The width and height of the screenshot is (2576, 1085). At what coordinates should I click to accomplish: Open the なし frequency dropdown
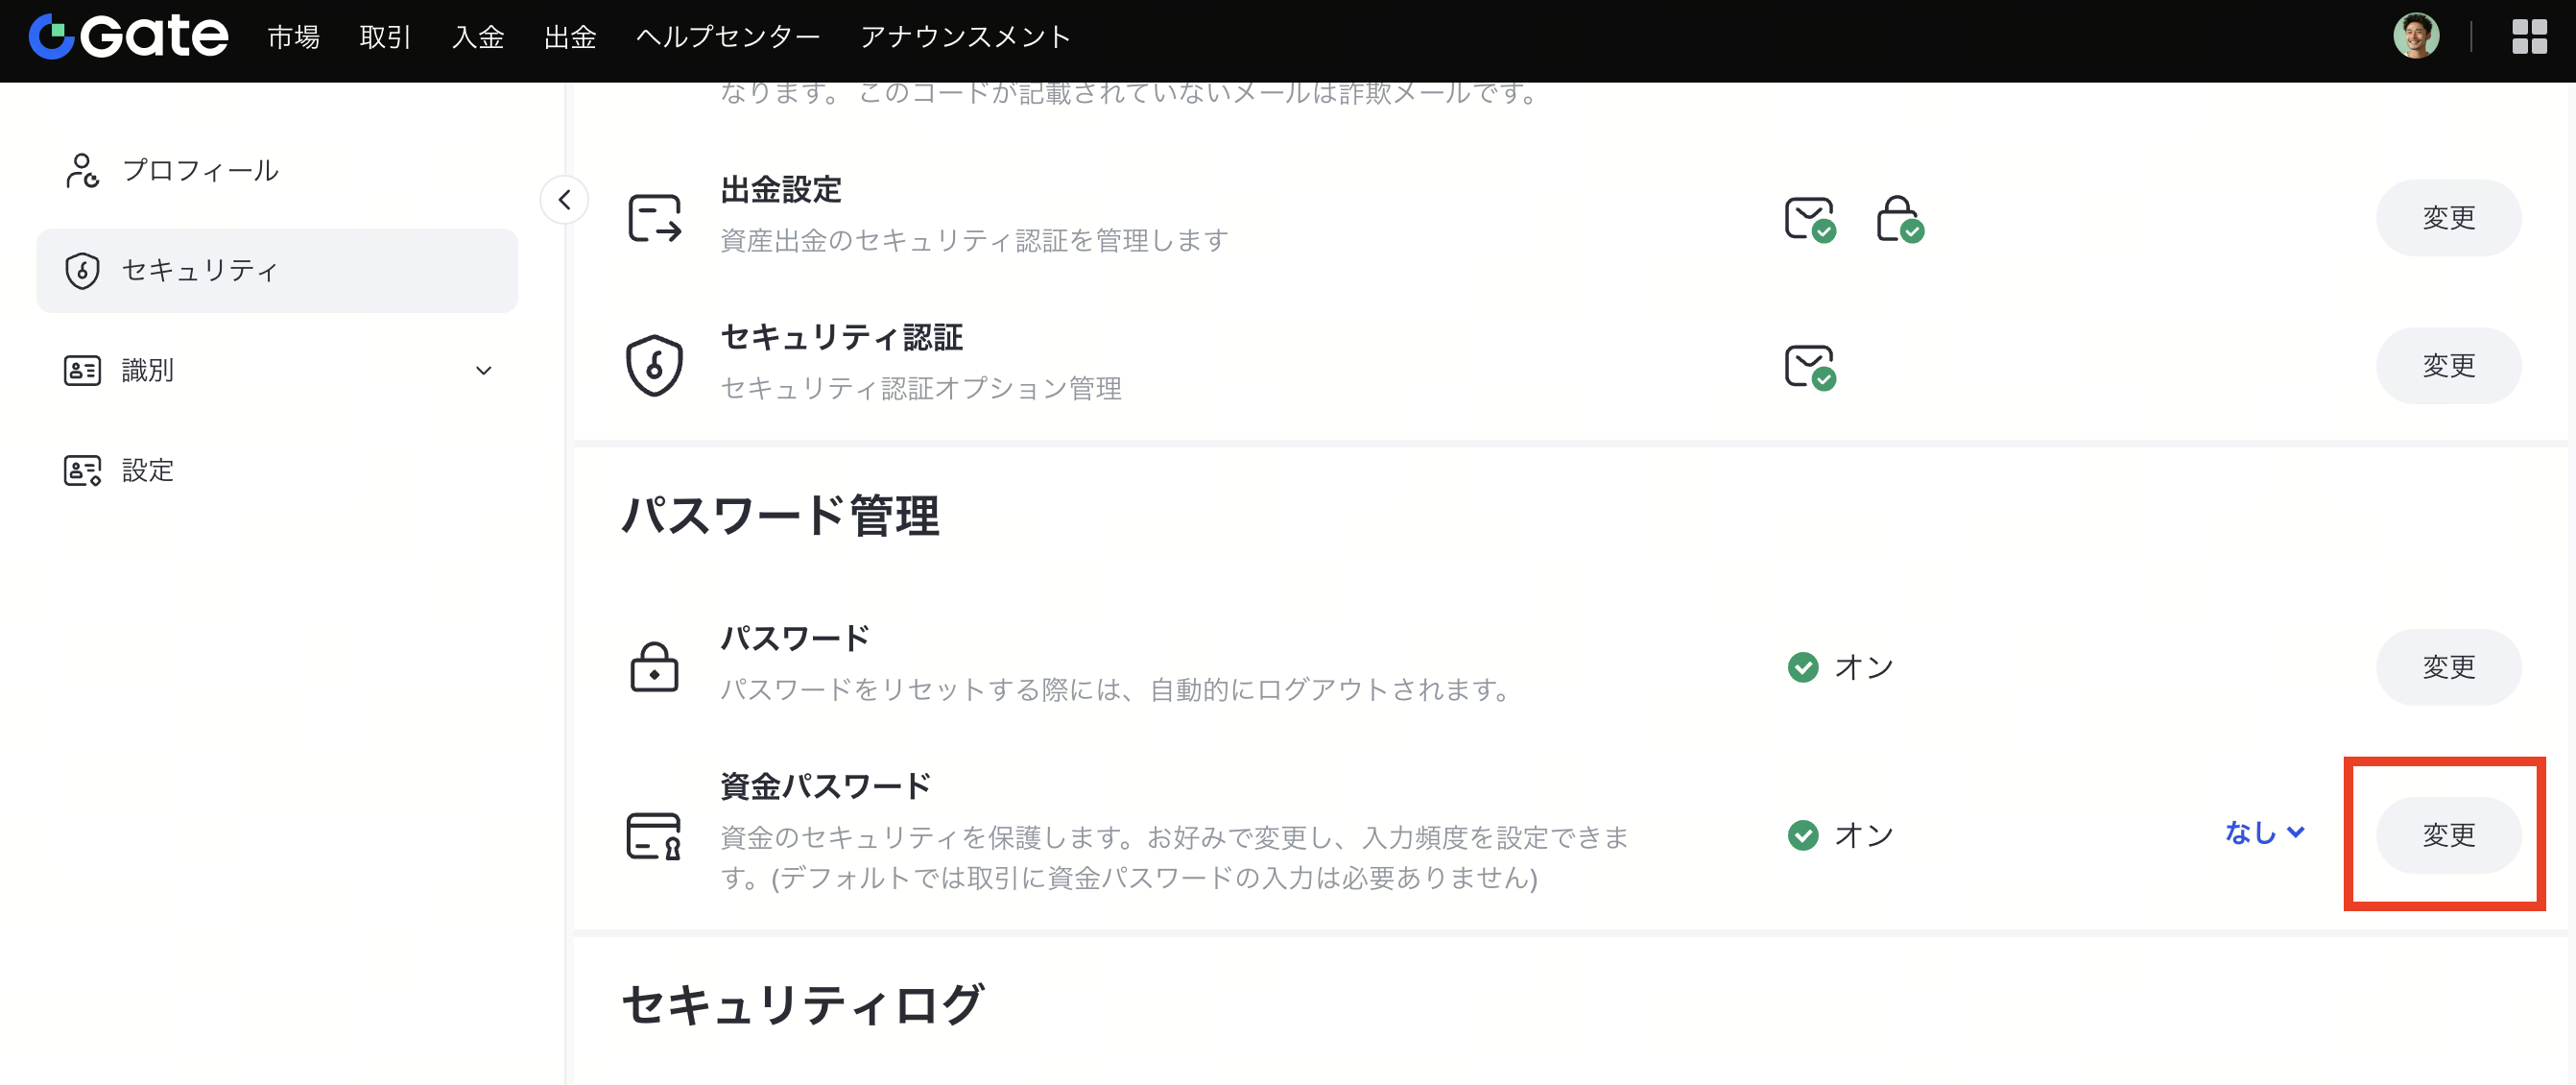click(x=2264, y=832)
